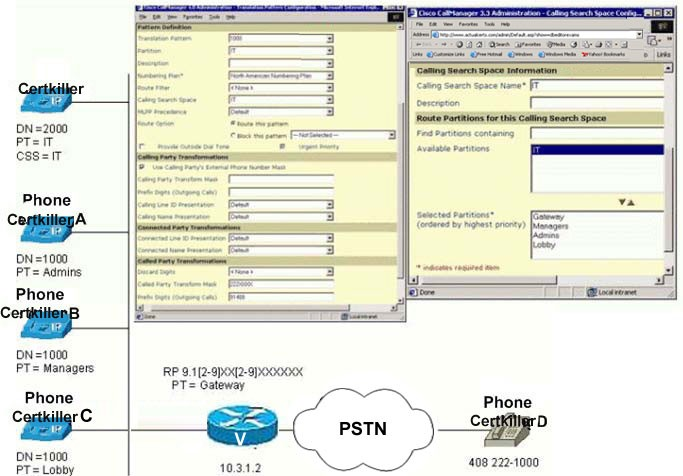Select 'Block this pattern' radio button
683x476 pixels.
[233, 135]
